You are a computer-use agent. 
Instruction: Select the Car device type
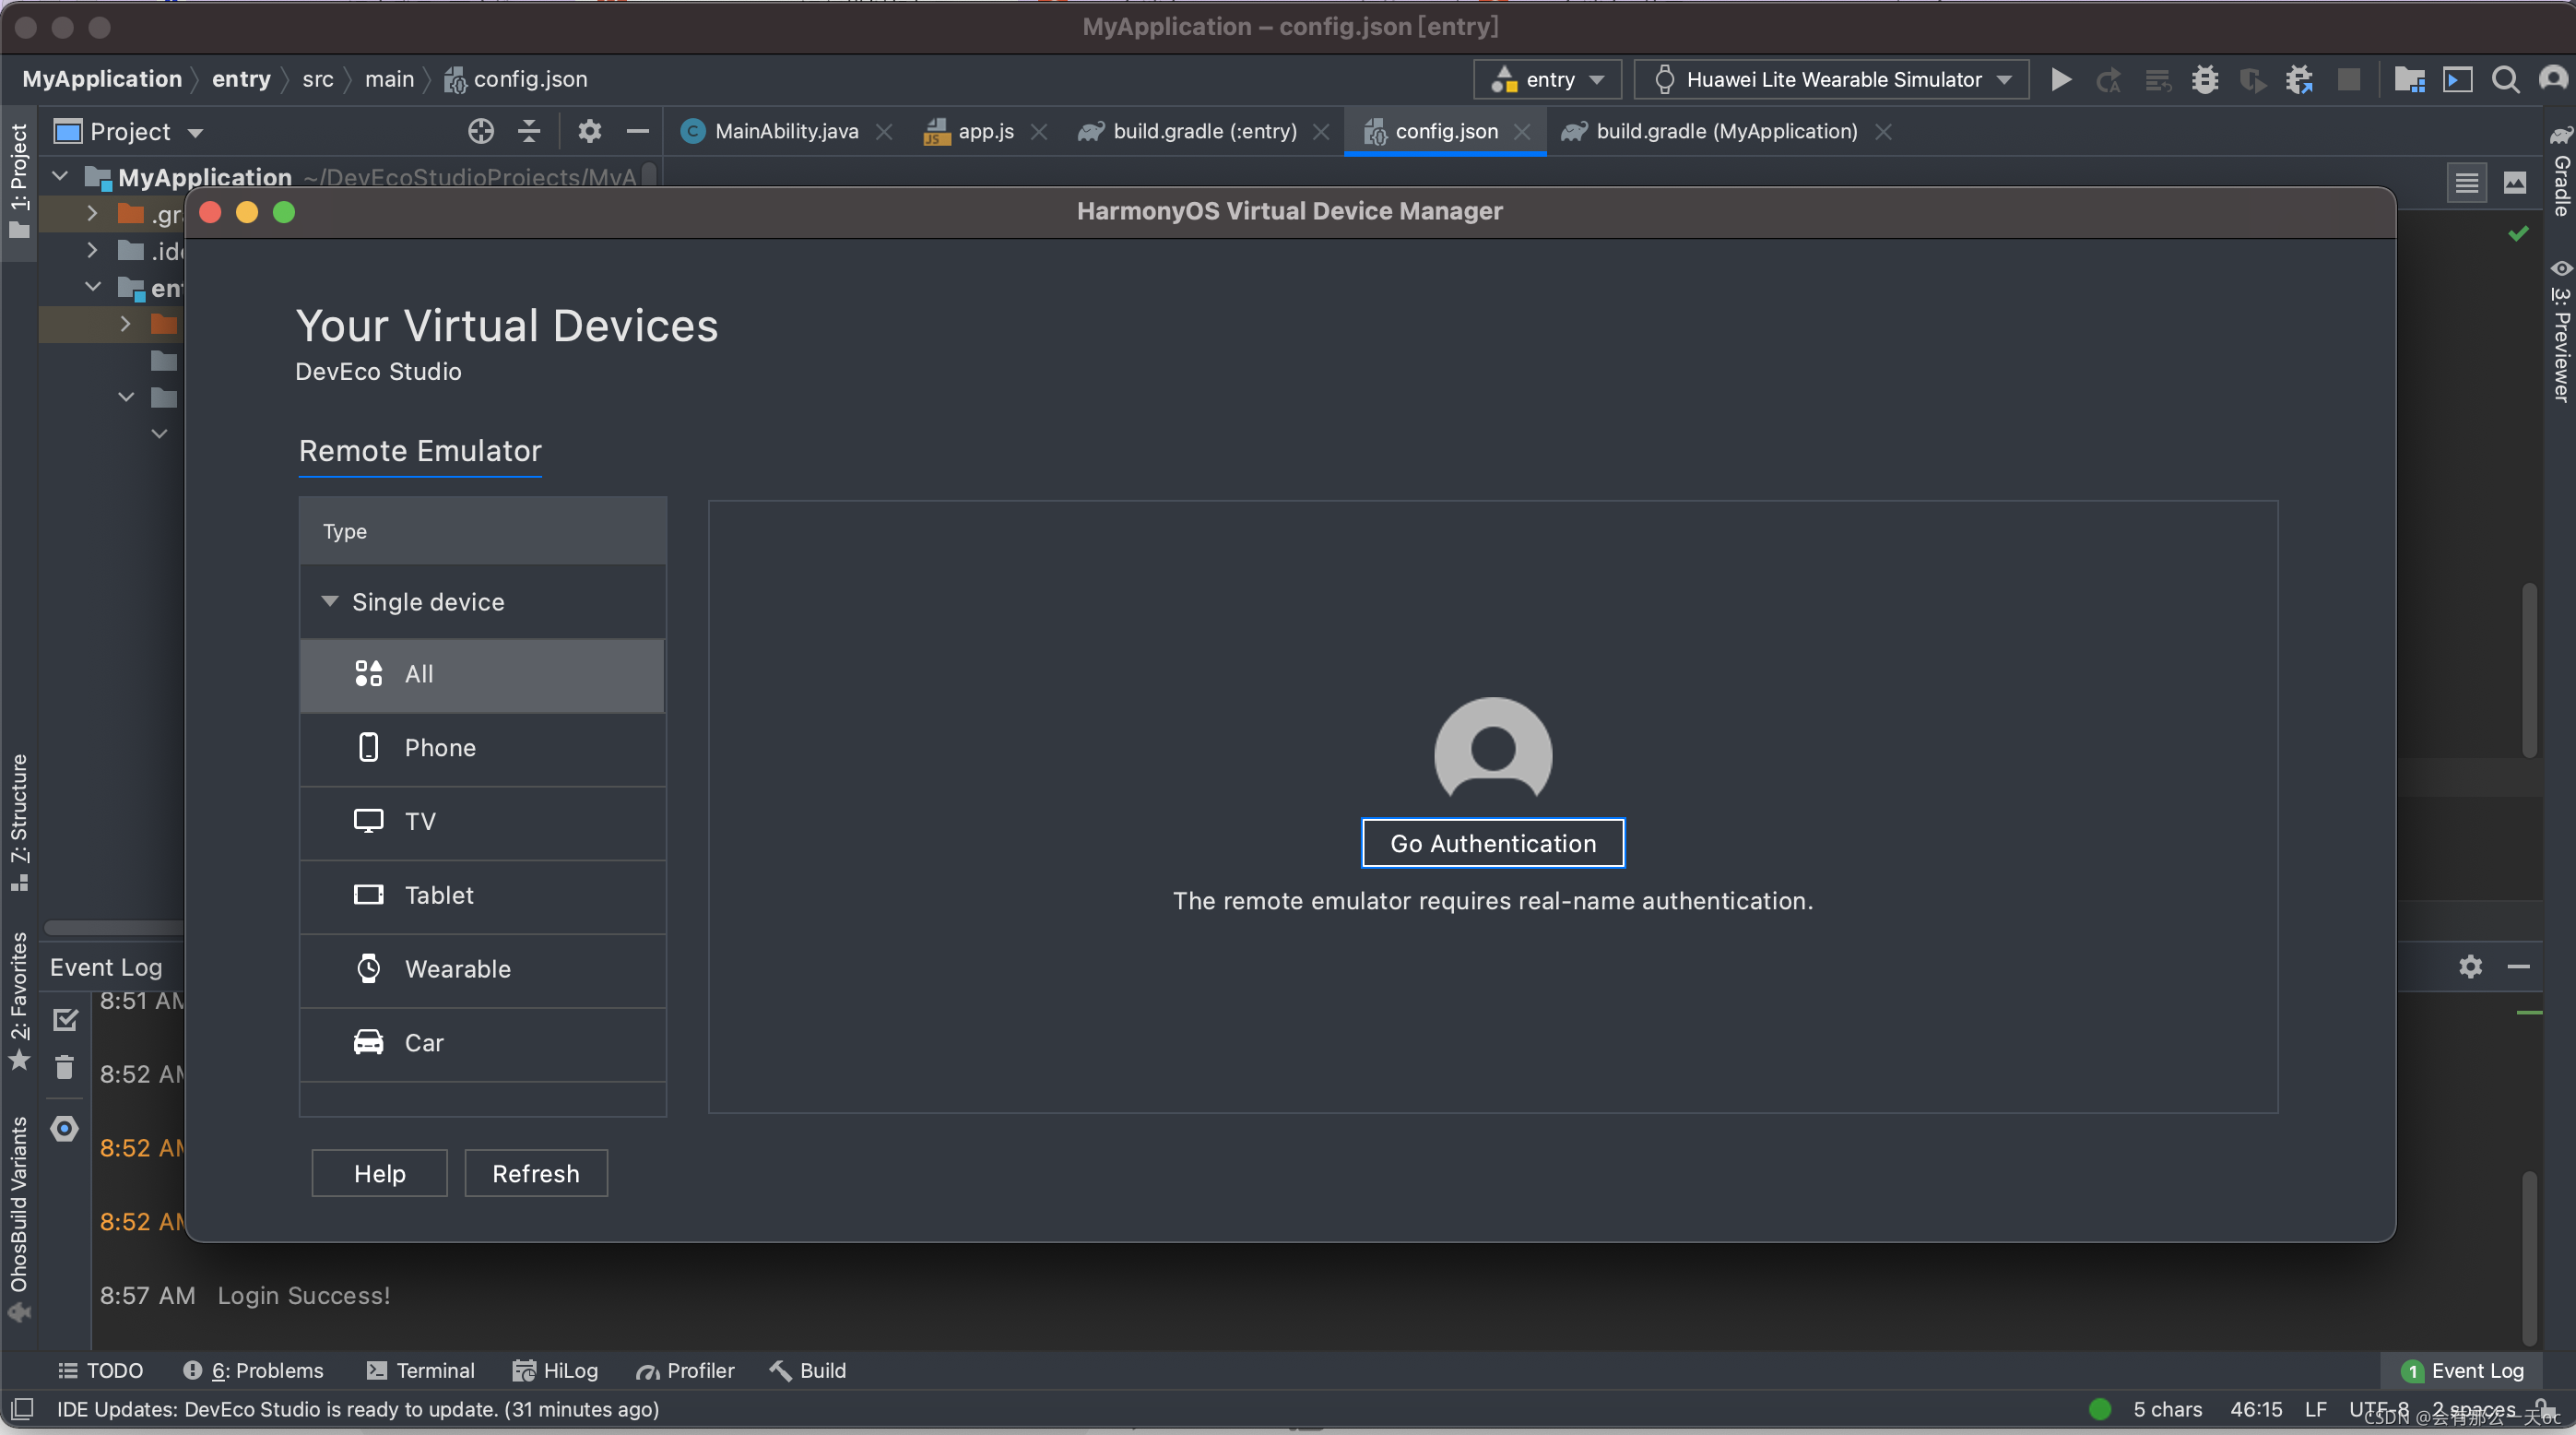[482, 1043]
